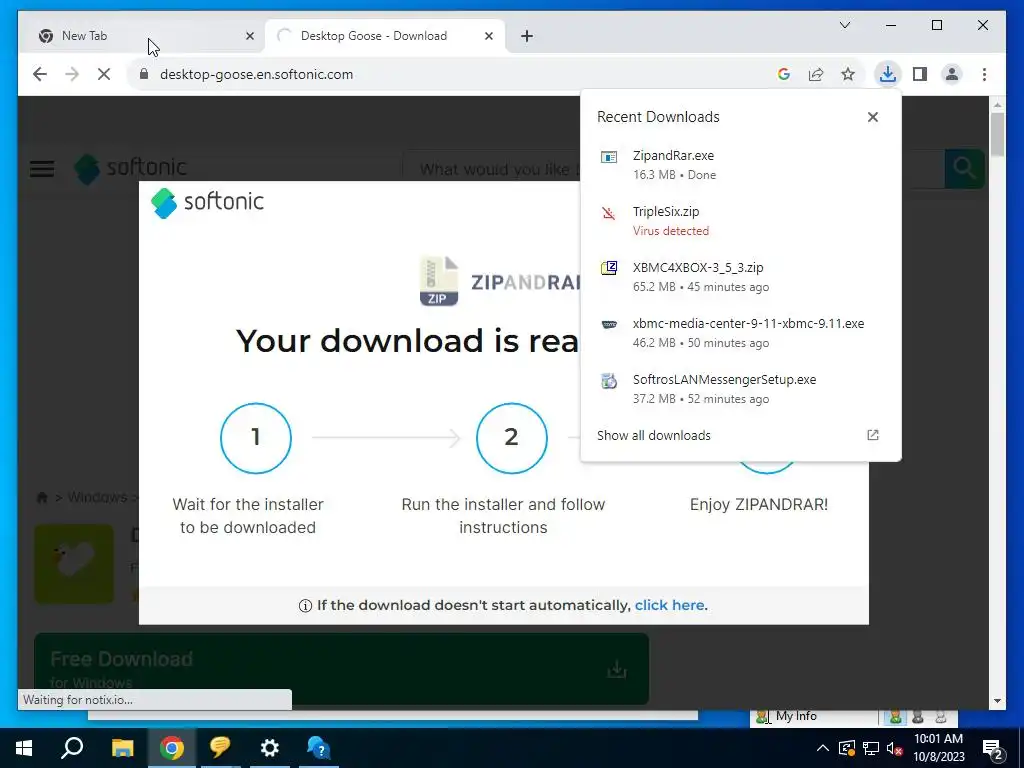This screenshot has height=768, width=1024.
Task: Switch to the New Tab tab
Action: click(x=141, y=36)
